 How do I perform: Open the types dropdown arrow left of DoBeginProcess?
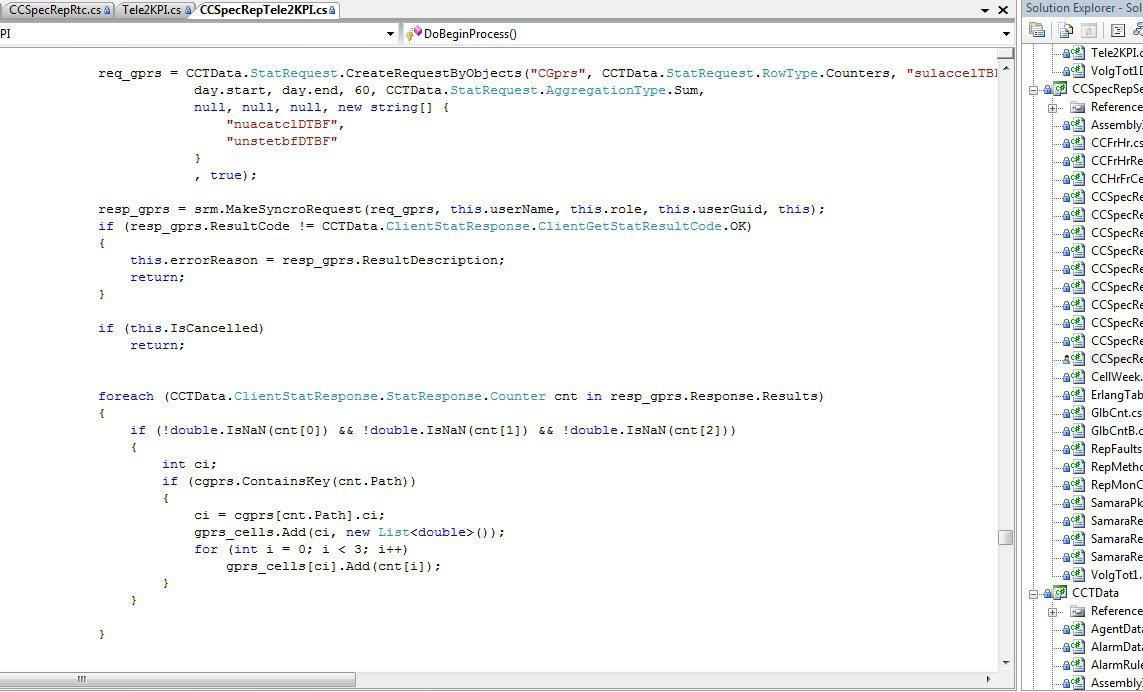pos(391,34)
